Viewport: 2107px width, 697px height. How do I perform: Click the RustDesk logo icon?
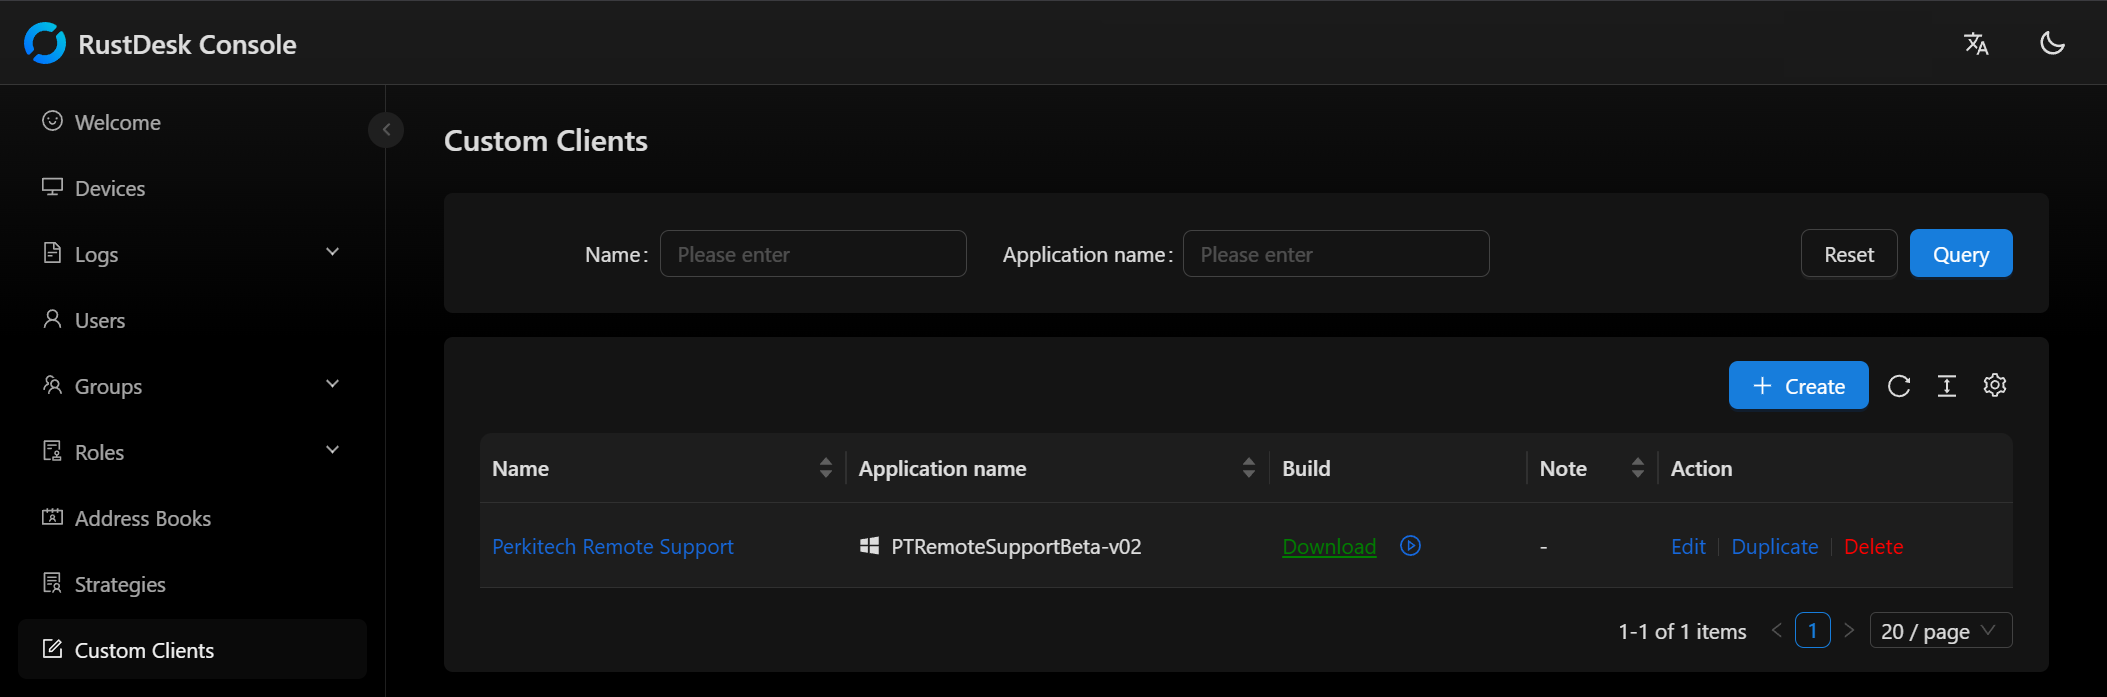tap(45, 43)
